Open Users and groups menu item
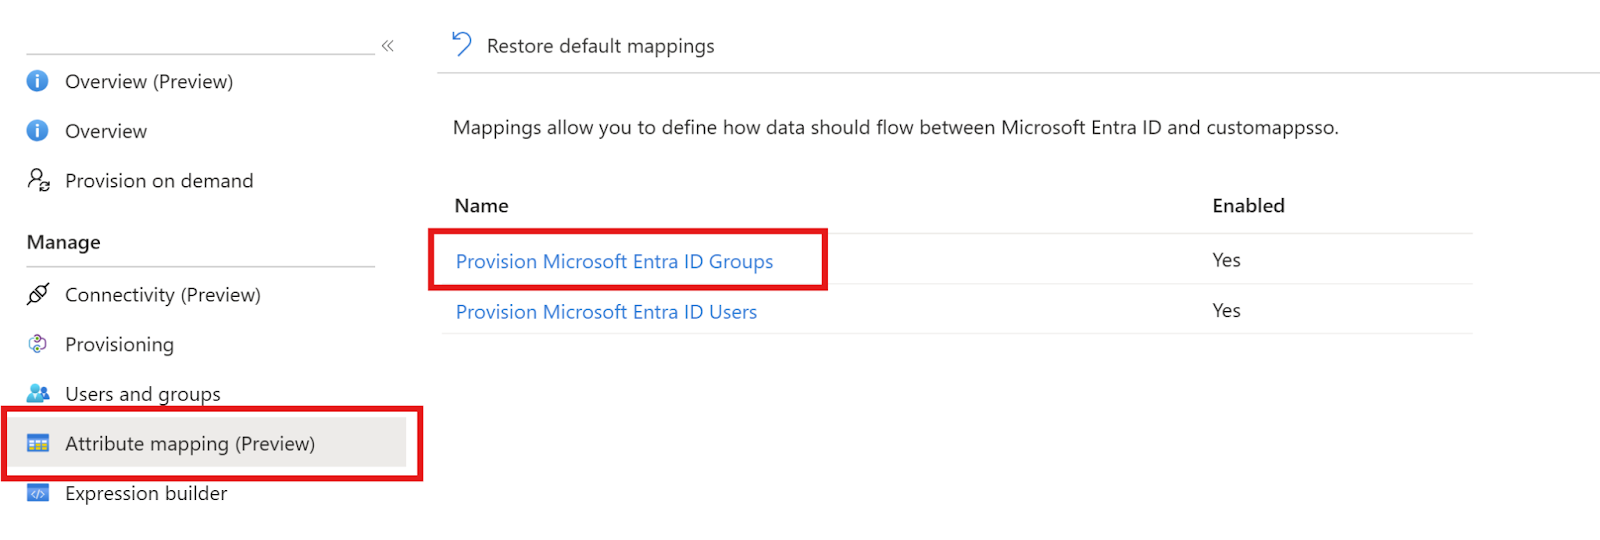 (143, 394)
